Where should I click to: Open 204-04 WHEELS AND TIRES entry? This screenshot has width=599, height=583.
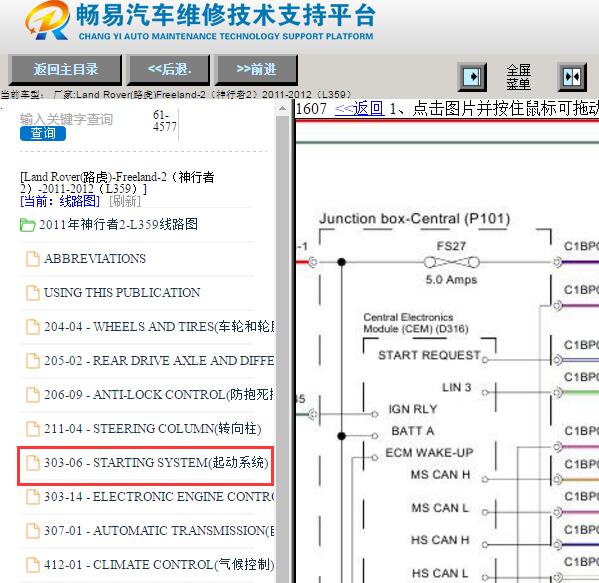(x=159, y=327)
